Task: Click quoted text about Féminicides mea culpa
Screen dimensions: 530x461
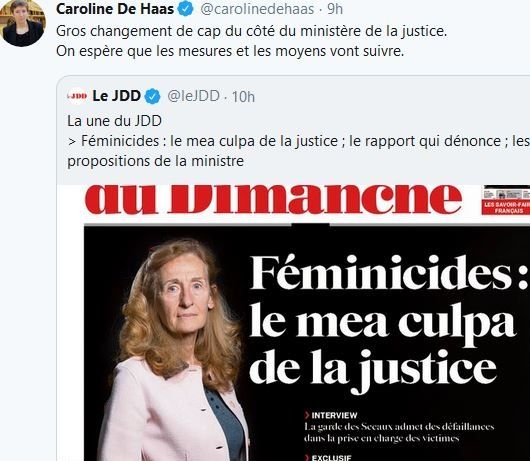Action: (298, 141)
